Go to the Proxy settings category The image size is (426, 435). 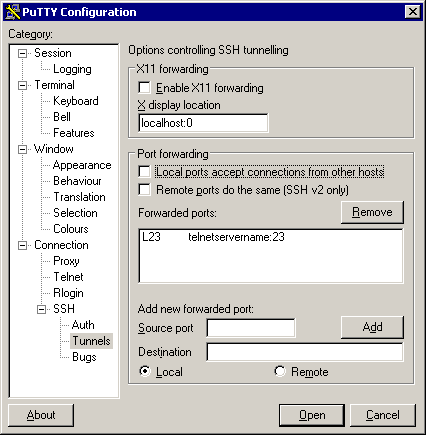point(66,261)
